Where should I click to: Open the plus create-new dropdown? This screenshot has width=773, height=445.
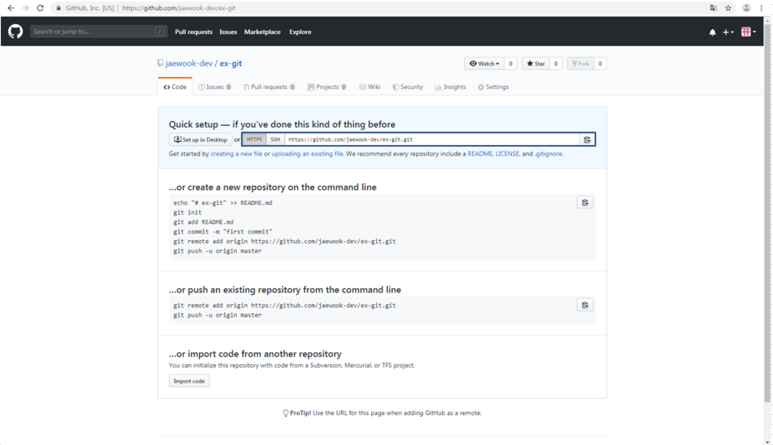(728, 32)
